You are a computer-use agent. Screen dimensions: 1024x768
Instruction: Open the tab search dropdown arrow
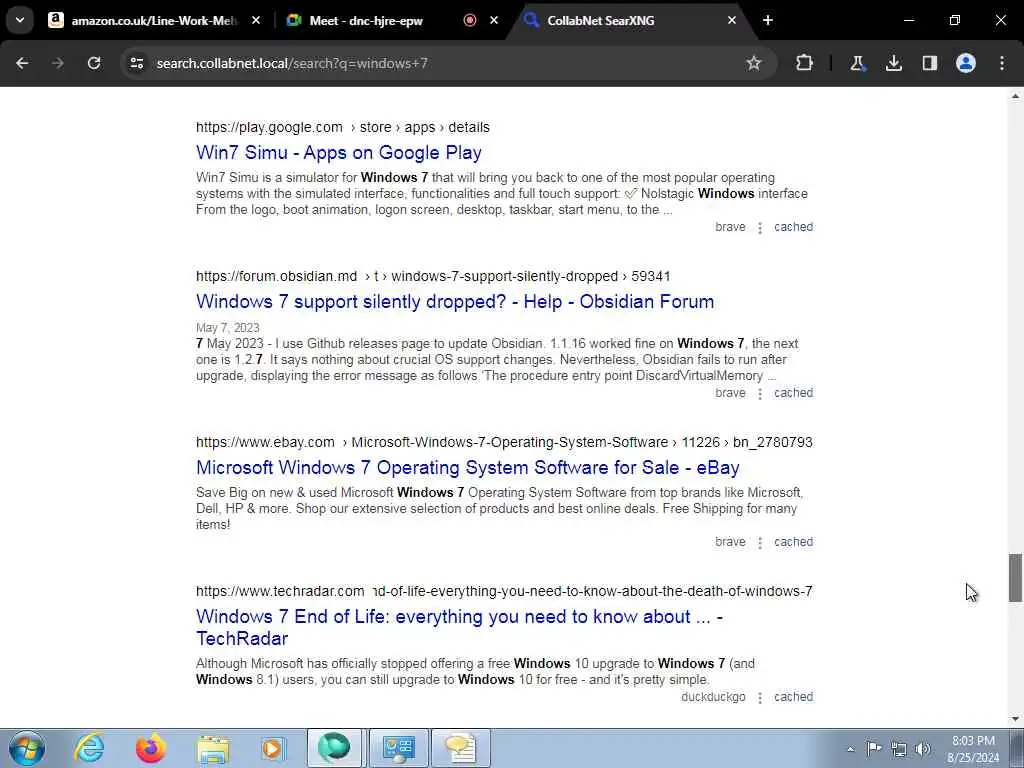[20, 20]
